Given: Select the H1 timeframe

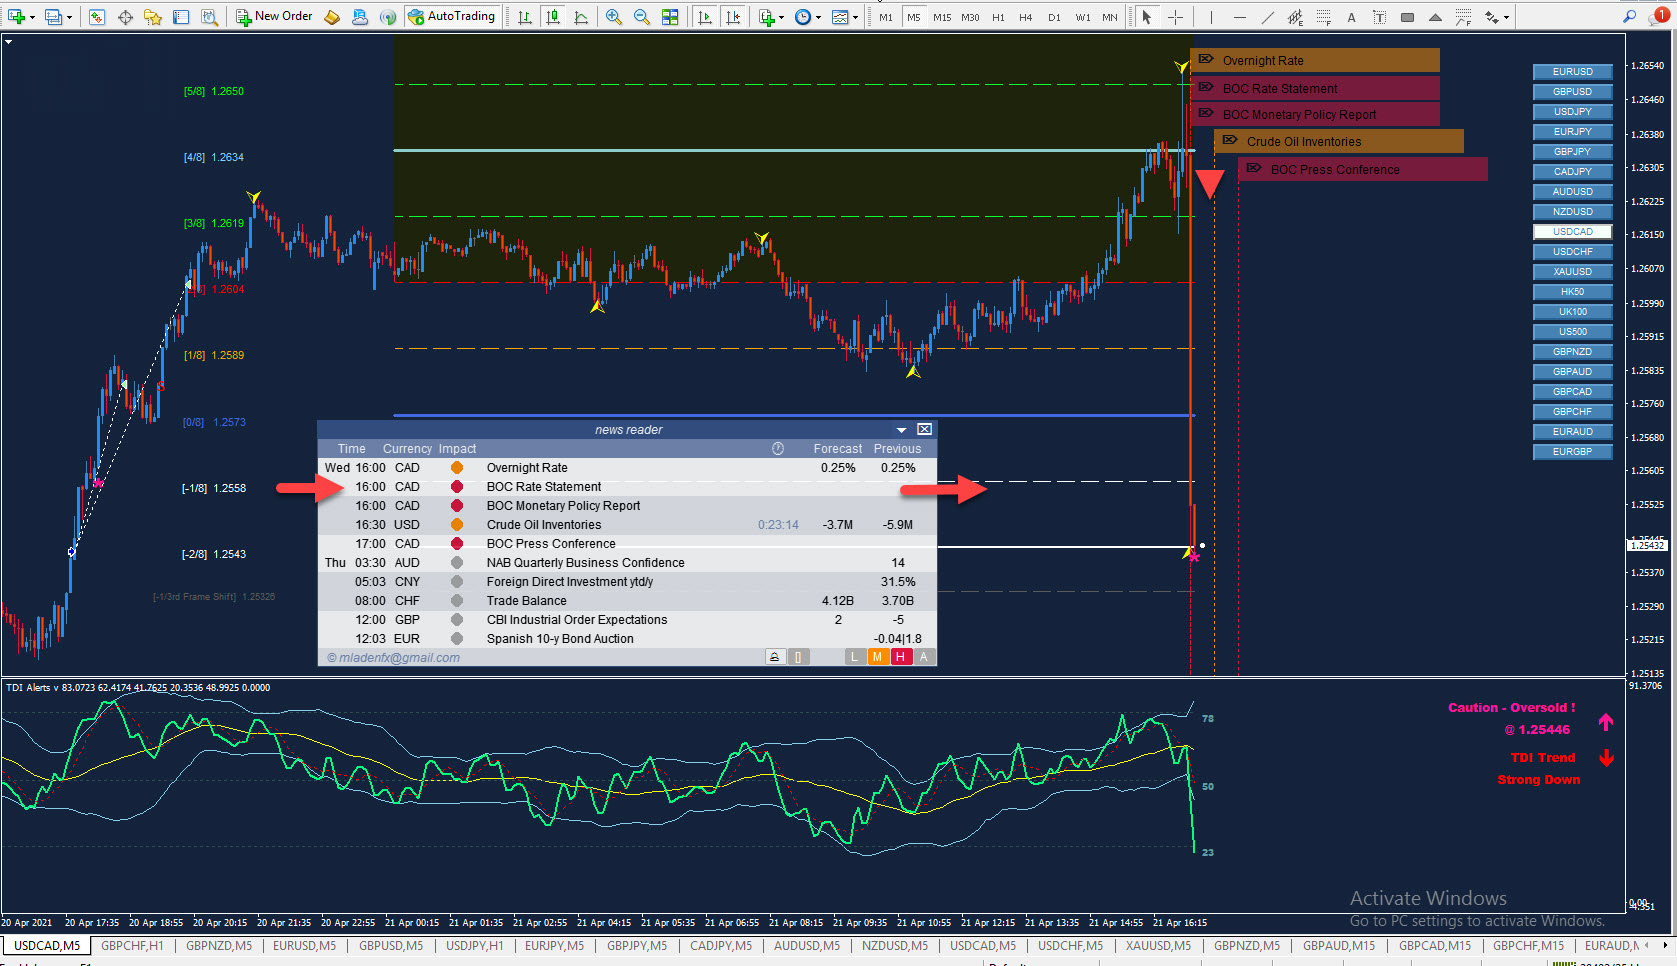Looking at the screenshot, I should pyautogui.click(x=998, y=17).
